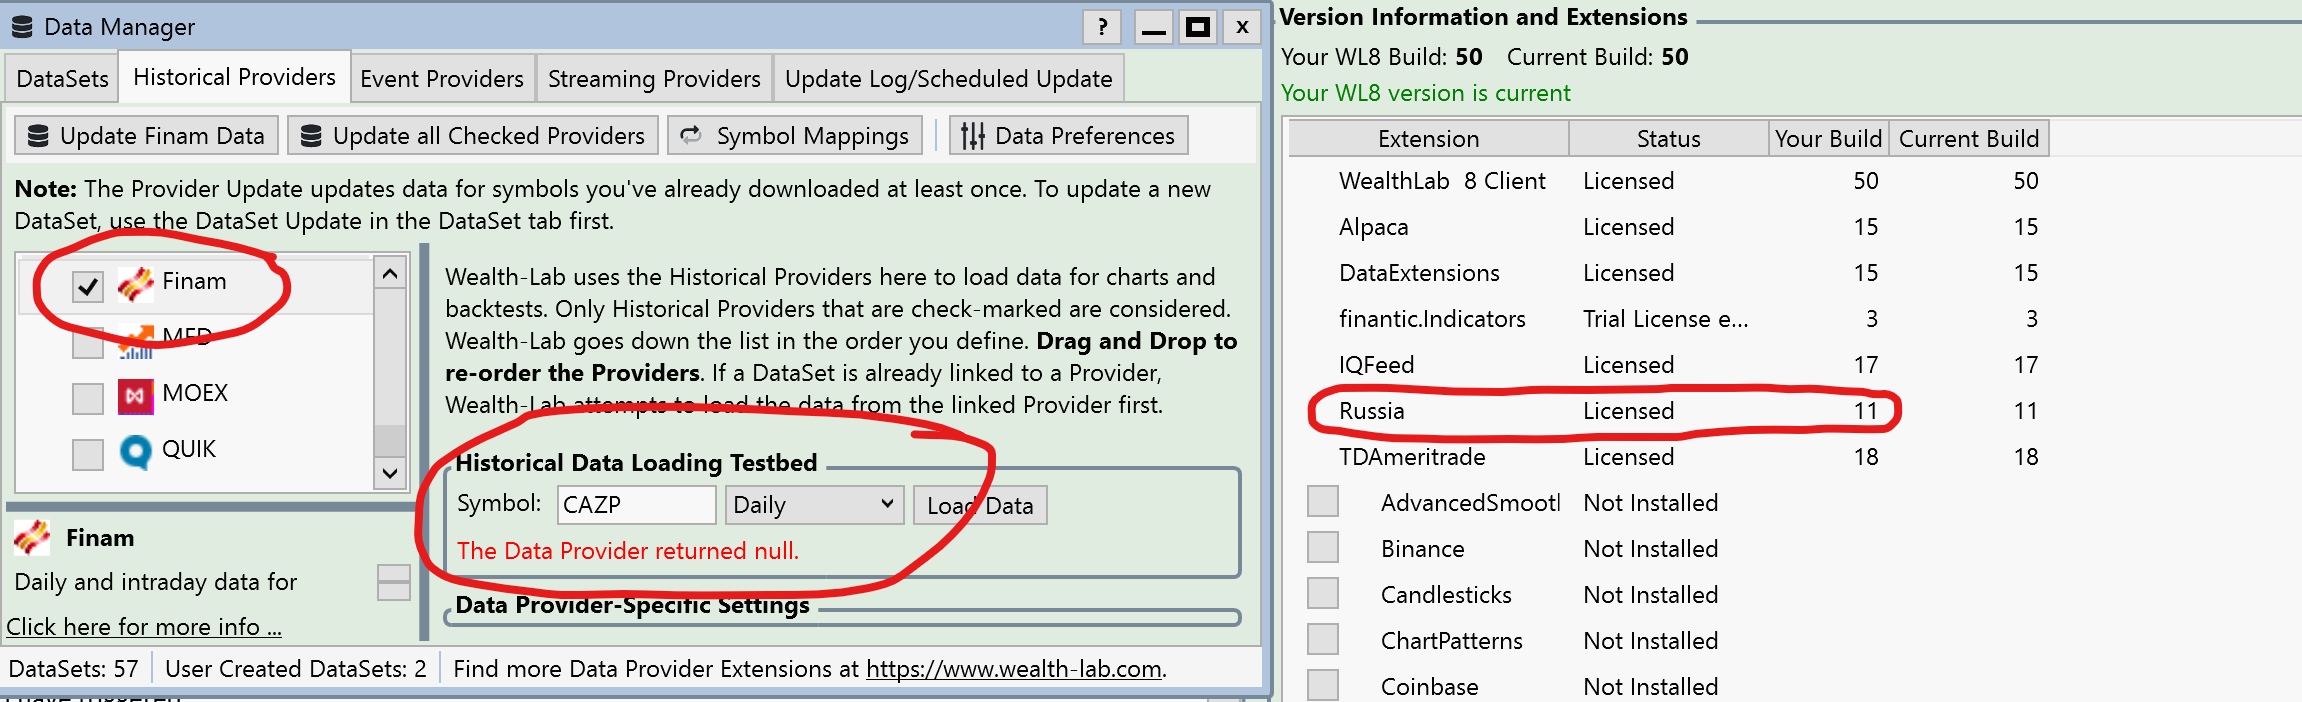Viewport: 2302px width, 702px height.
Task: Click the provider description splitter grip
Action: pyautogui.click(x=394, y=582)
